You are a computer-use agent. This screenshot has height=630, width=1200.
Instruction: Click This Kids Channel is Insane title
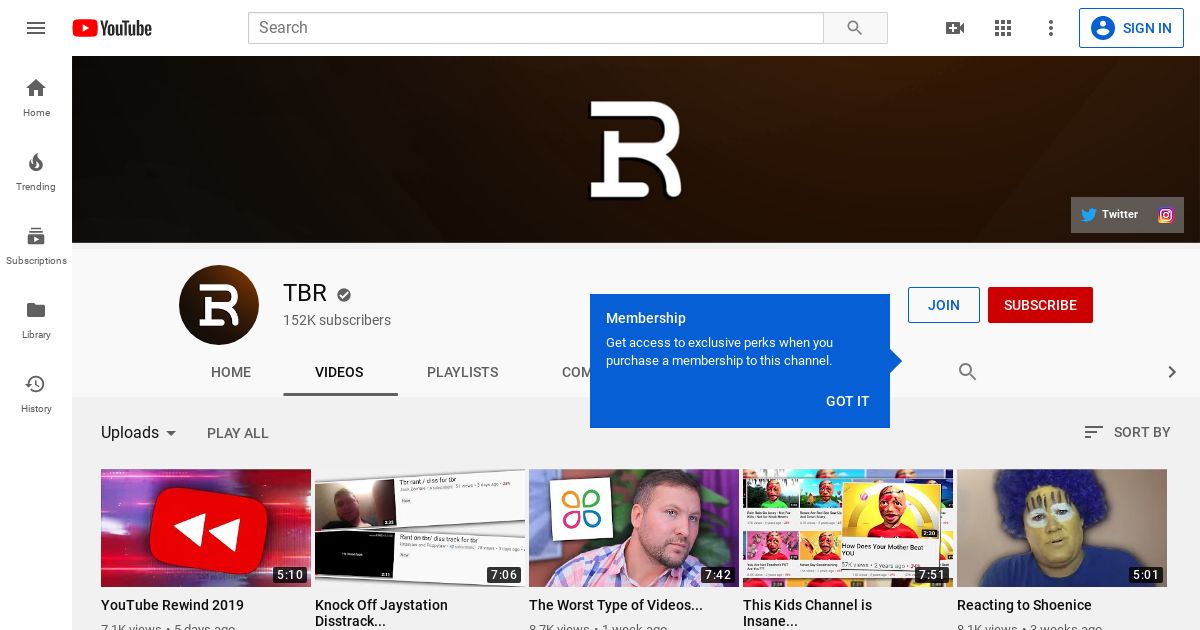807,613
